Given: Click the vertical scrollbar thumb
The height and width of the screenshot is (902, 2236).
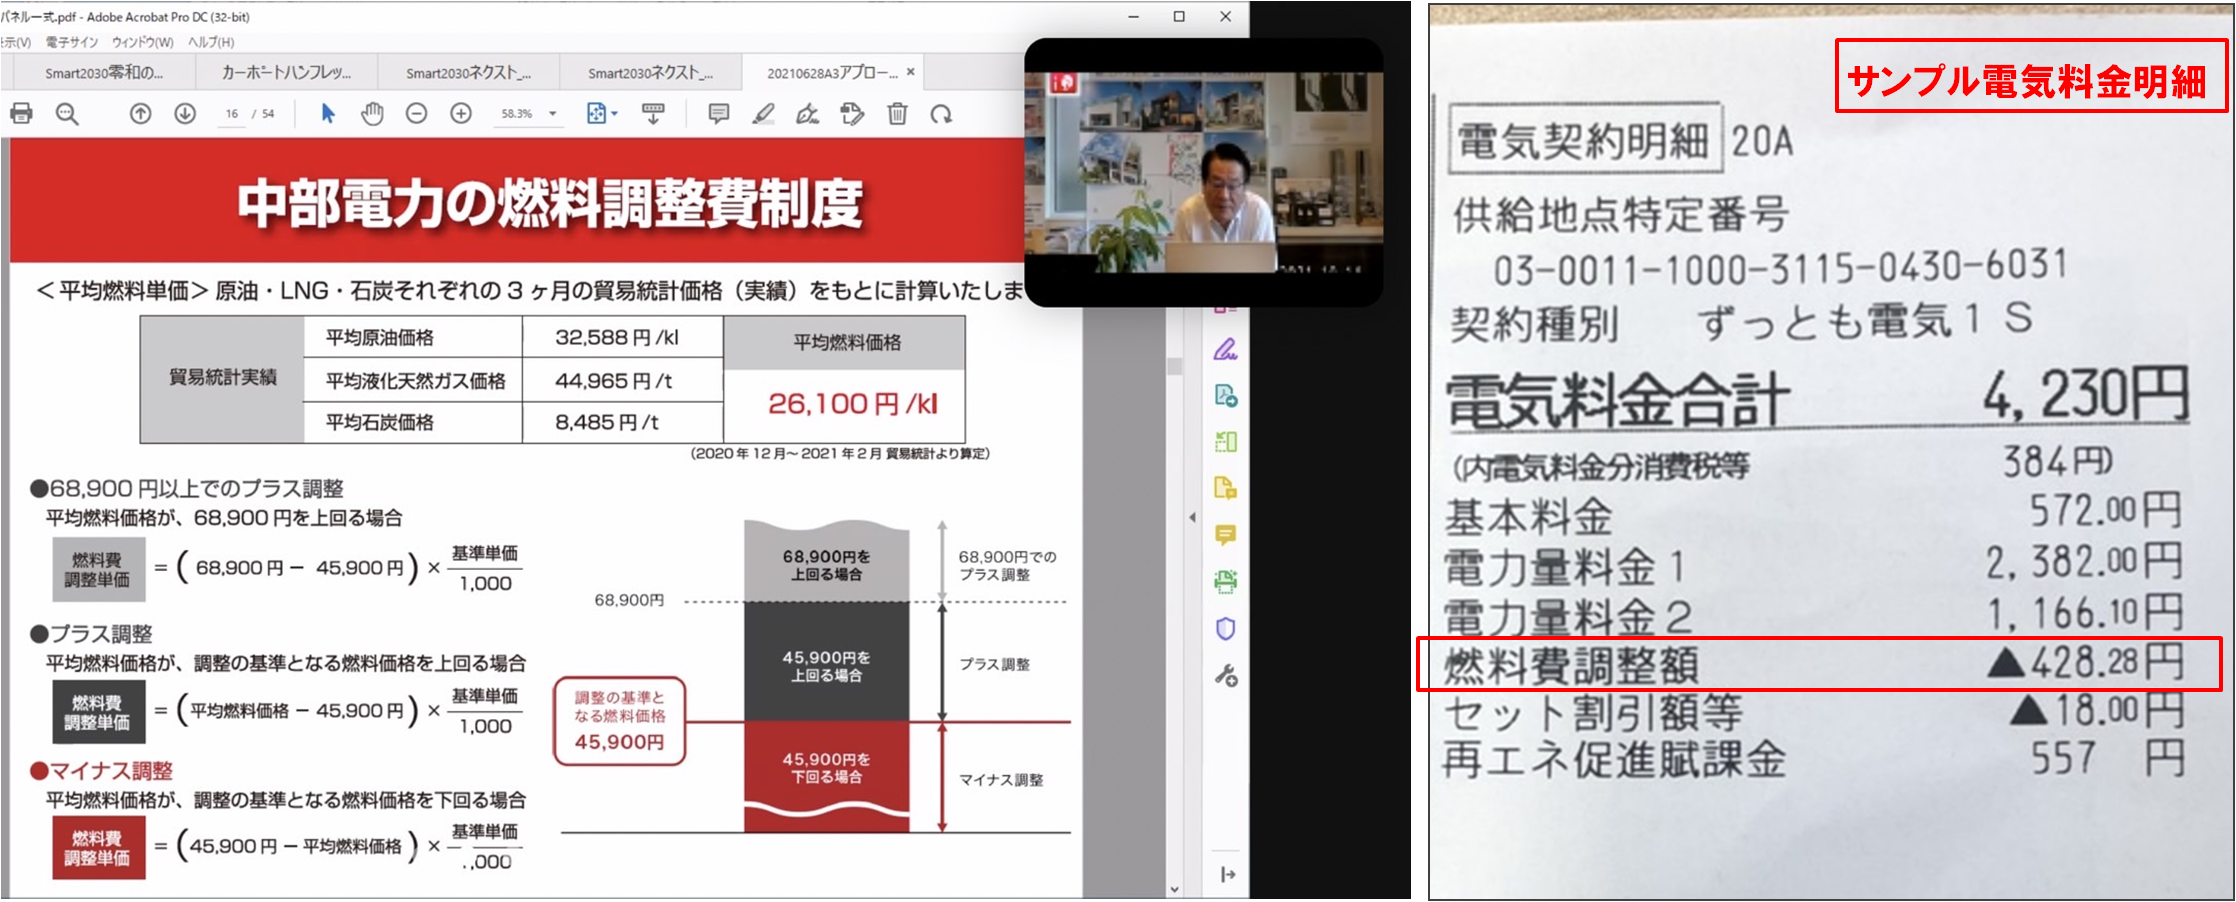Looking at the screenshot, I should coord(1174,366).
